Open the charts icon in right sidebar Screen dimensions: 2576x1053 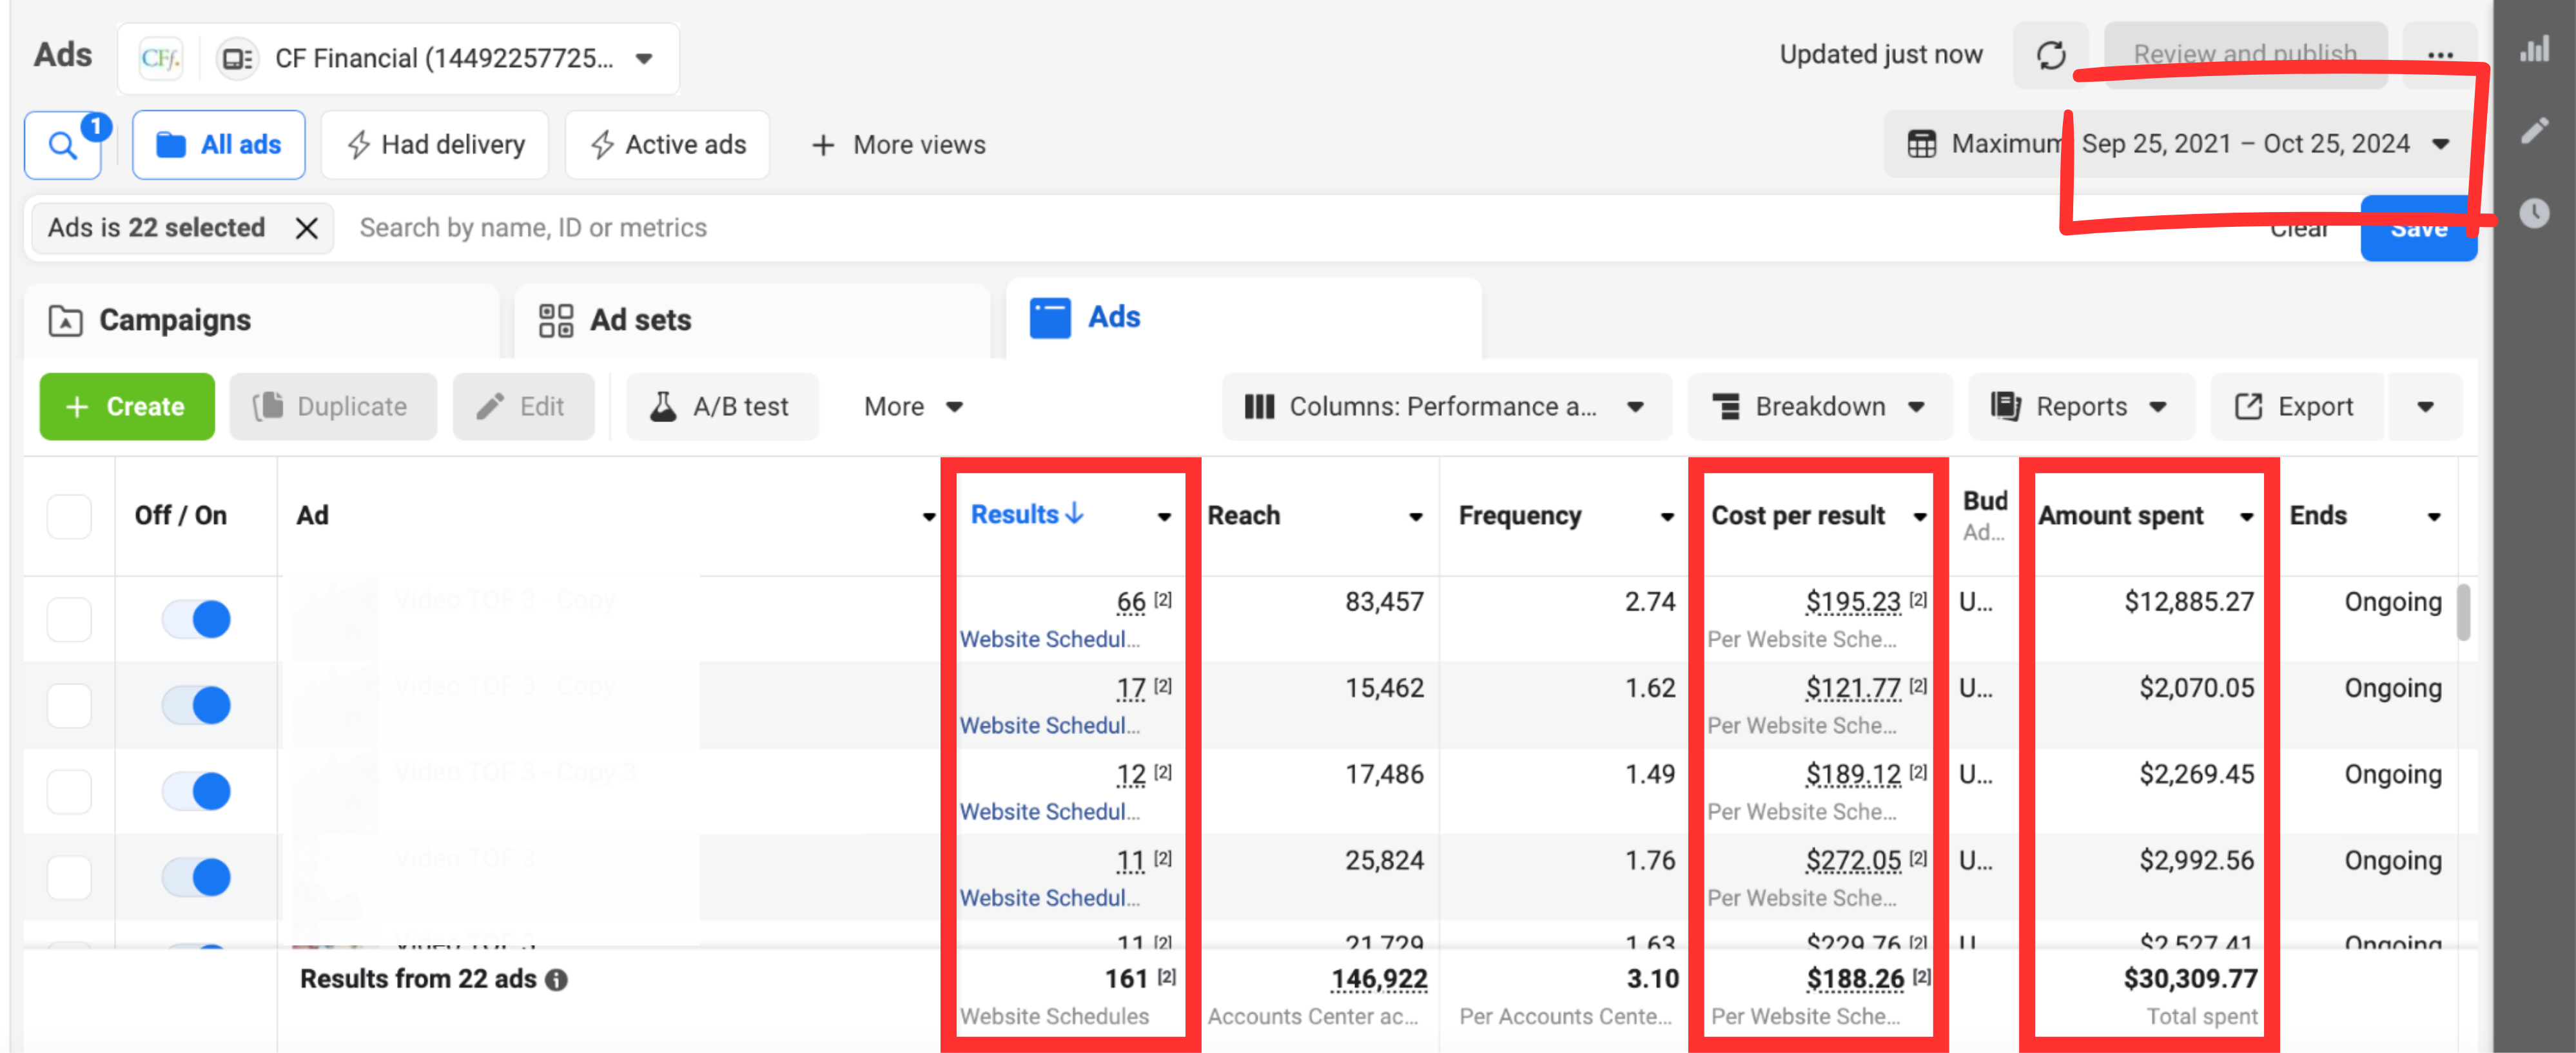[x=2535, y=49]
